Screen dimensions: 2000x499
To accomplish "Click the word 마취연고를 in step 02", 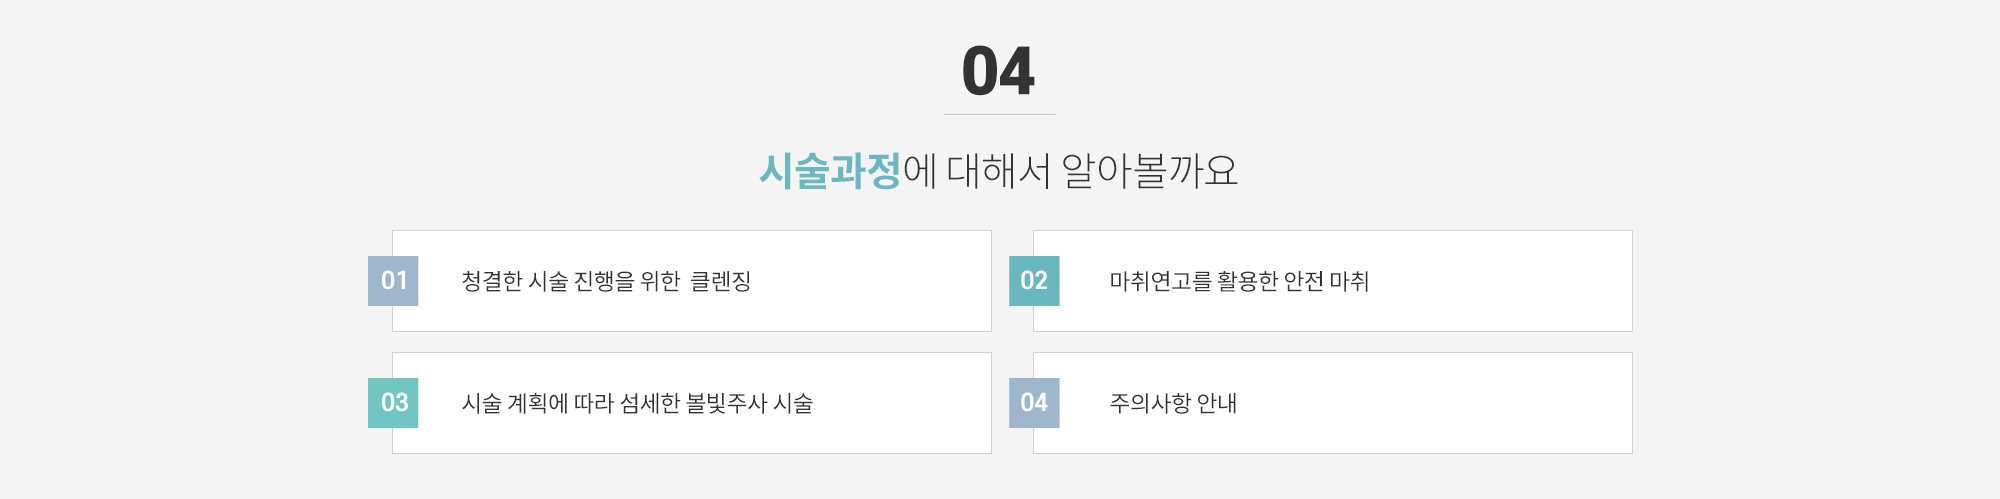I will tap(1160, 281).
